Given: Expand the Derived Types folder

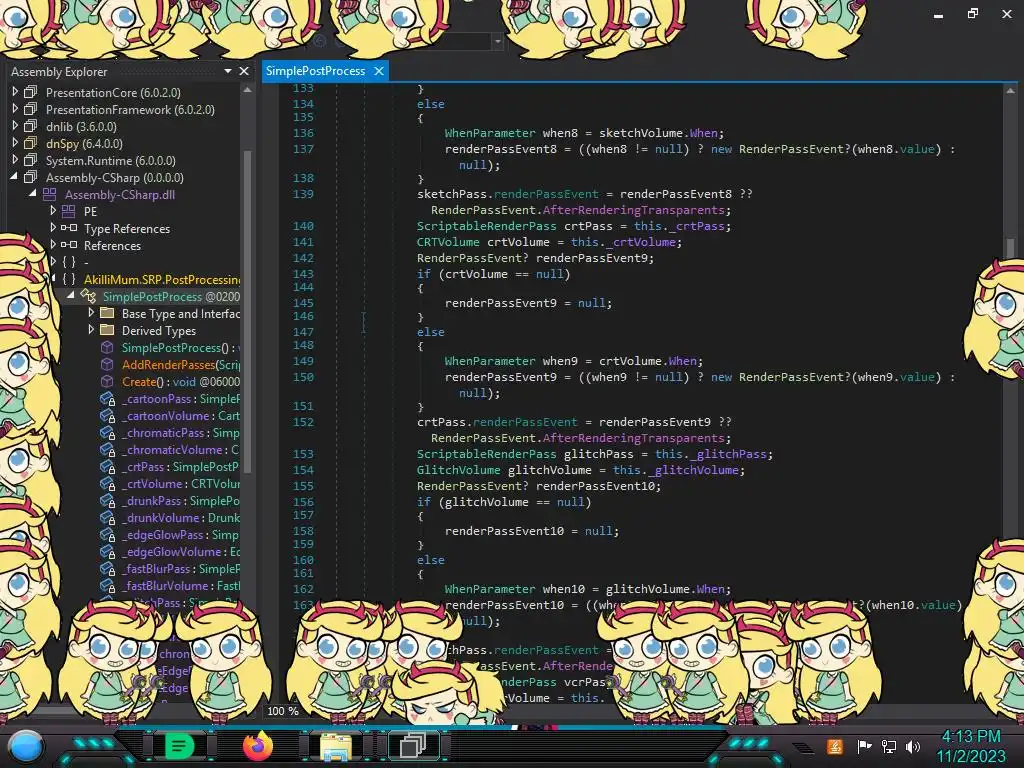Looking at the screenshot, I should [x=91, y=329].
